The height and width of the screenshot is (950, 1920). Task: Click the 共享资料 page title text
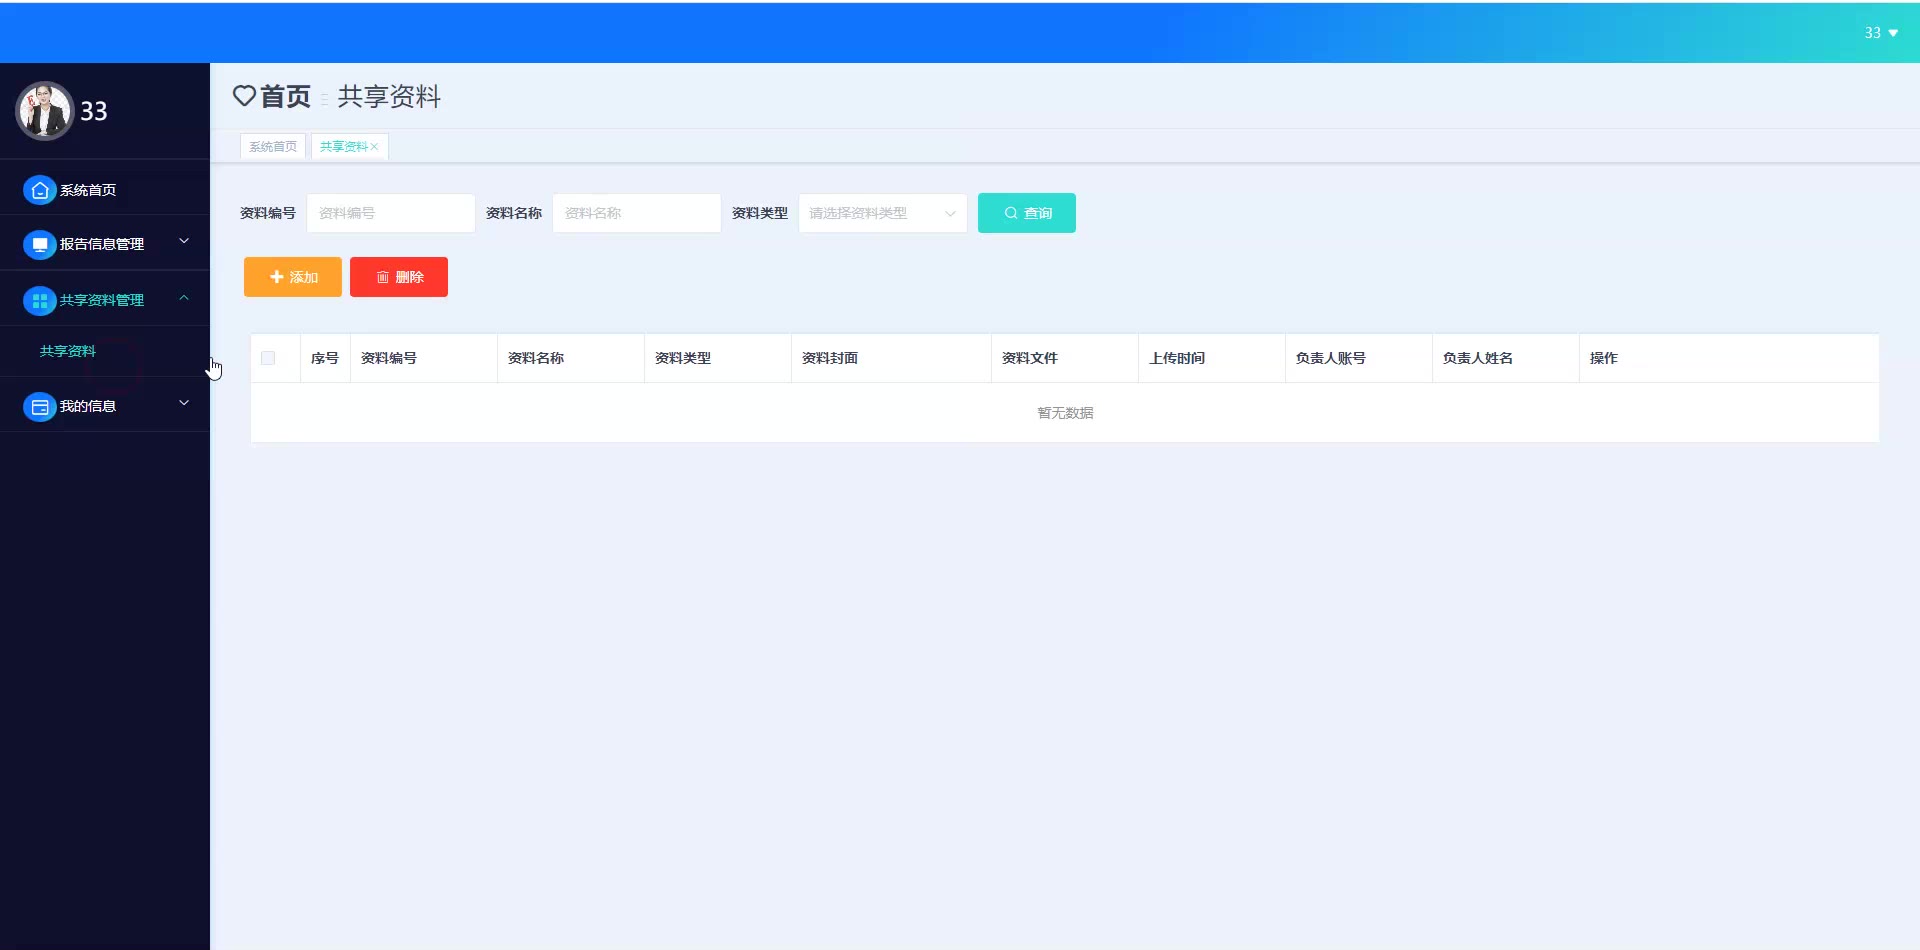click(x=389, y=96)
